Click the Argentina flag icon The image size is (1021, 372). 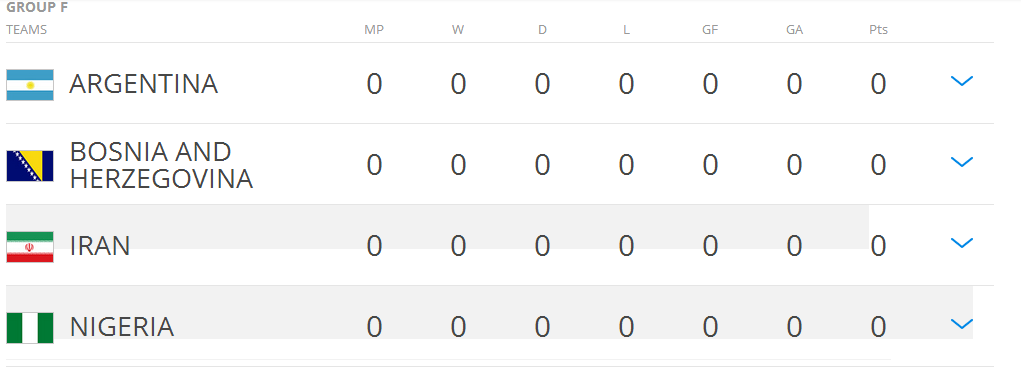[x=30, y=85]
